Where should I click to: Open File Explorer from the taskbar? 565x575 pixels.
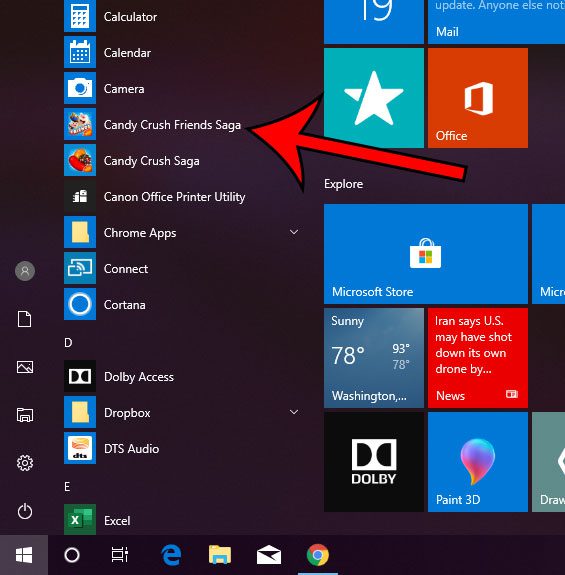[x=220, y=554]
